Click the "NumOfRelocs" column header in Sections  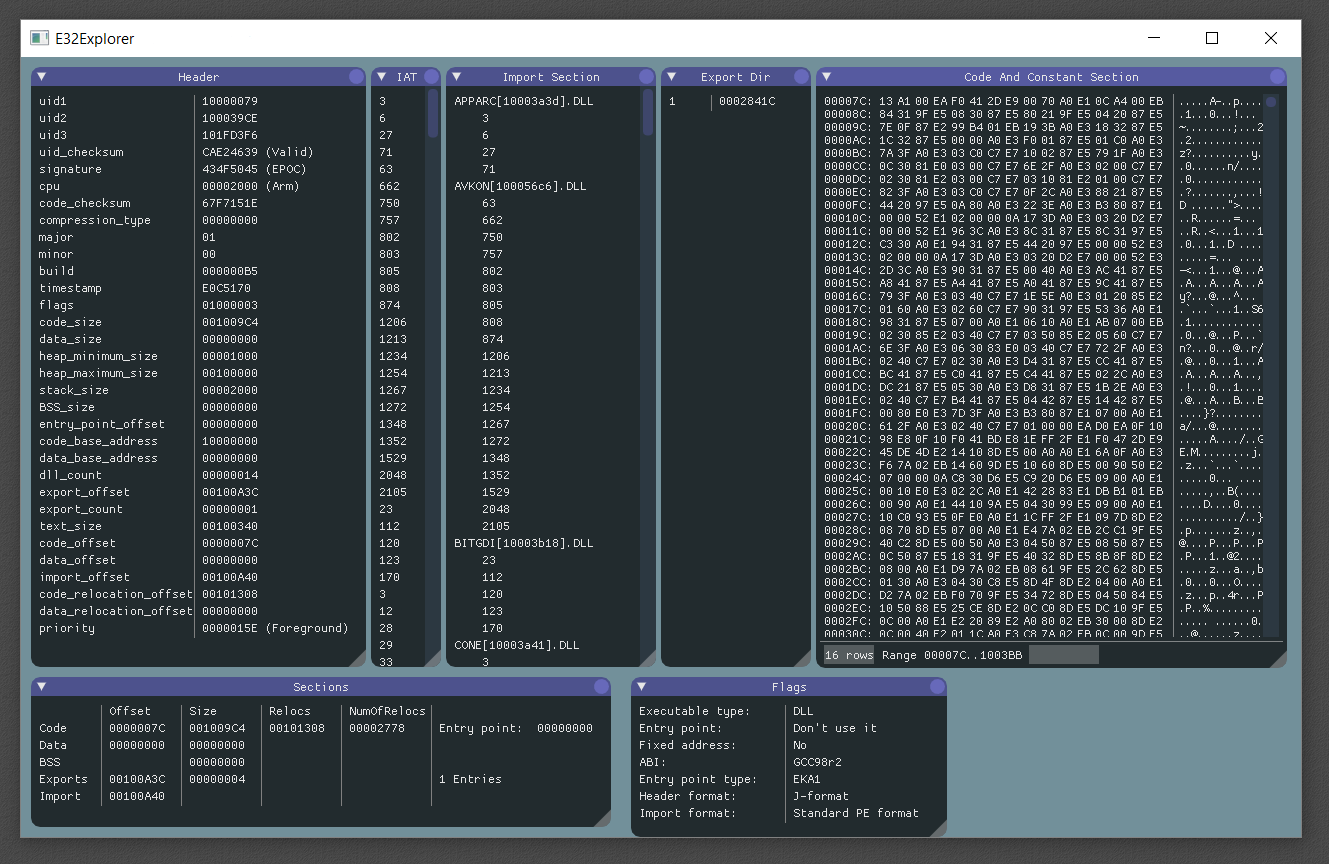click(387, 711)
